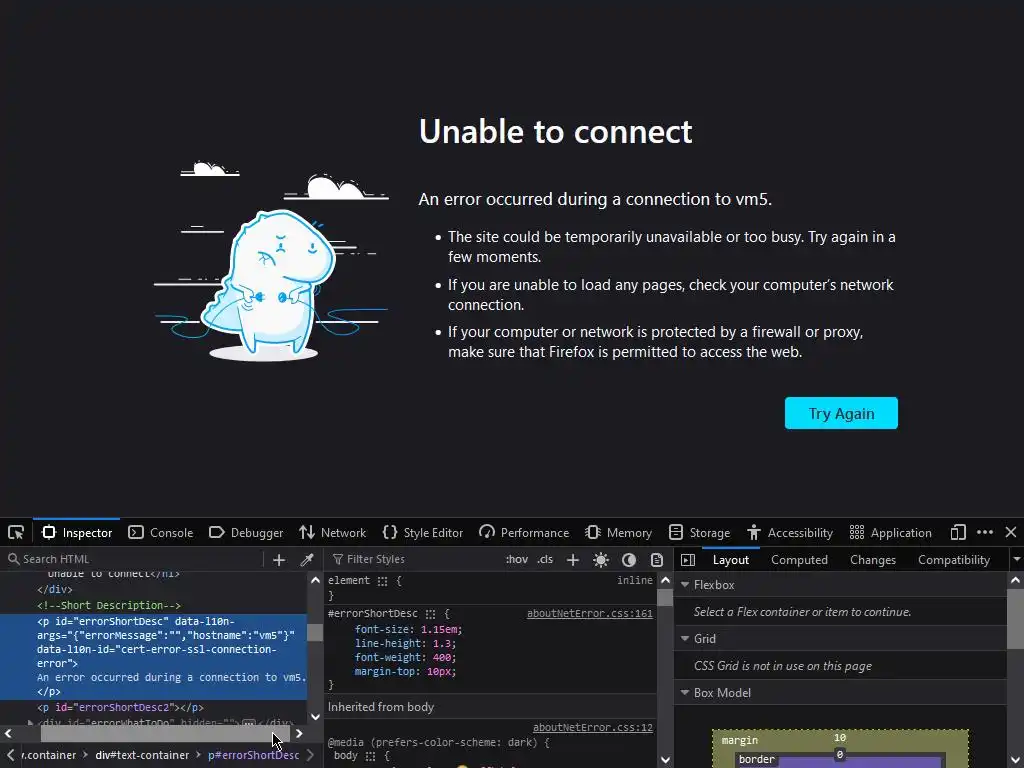The image size is (1024, 768).
Task: Activate the element picker icon
Action: 16,533
